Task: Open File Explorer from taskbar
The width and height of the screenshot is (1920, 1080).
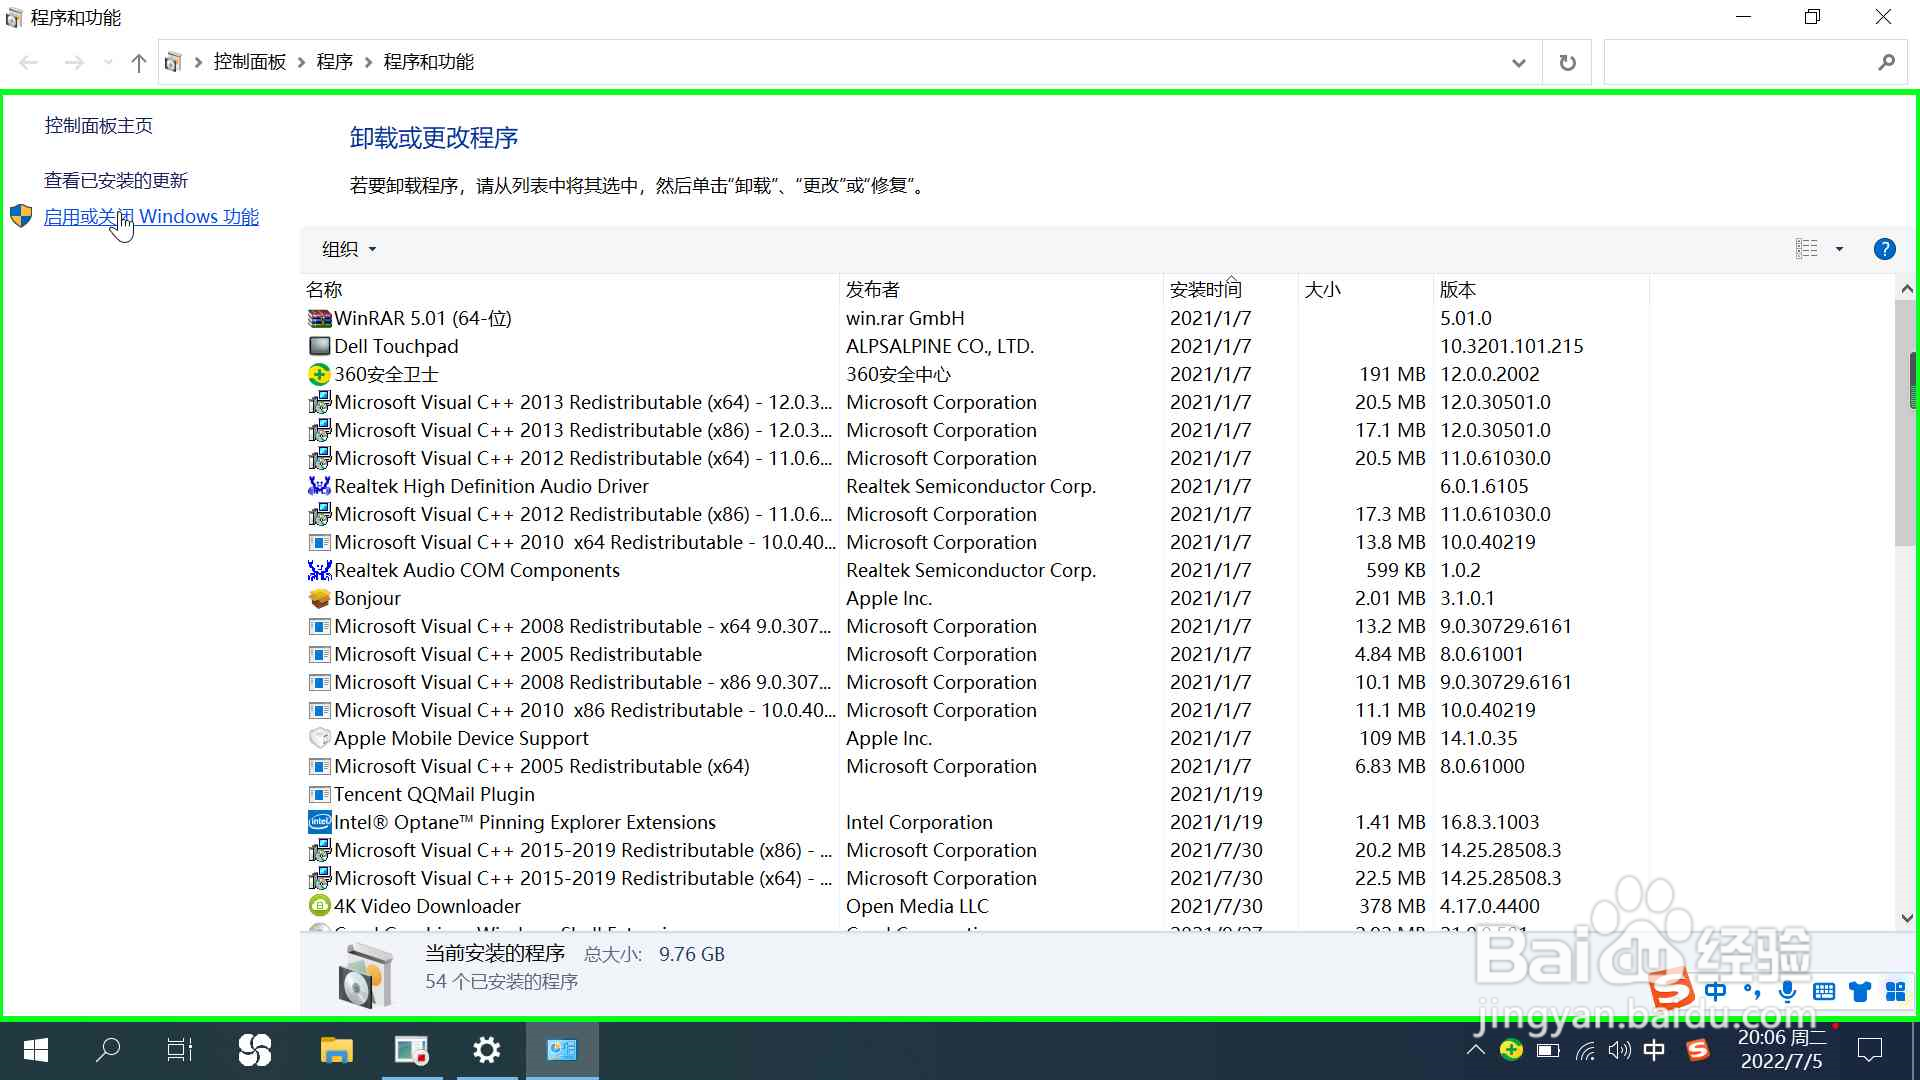Action: [336, 1050]
